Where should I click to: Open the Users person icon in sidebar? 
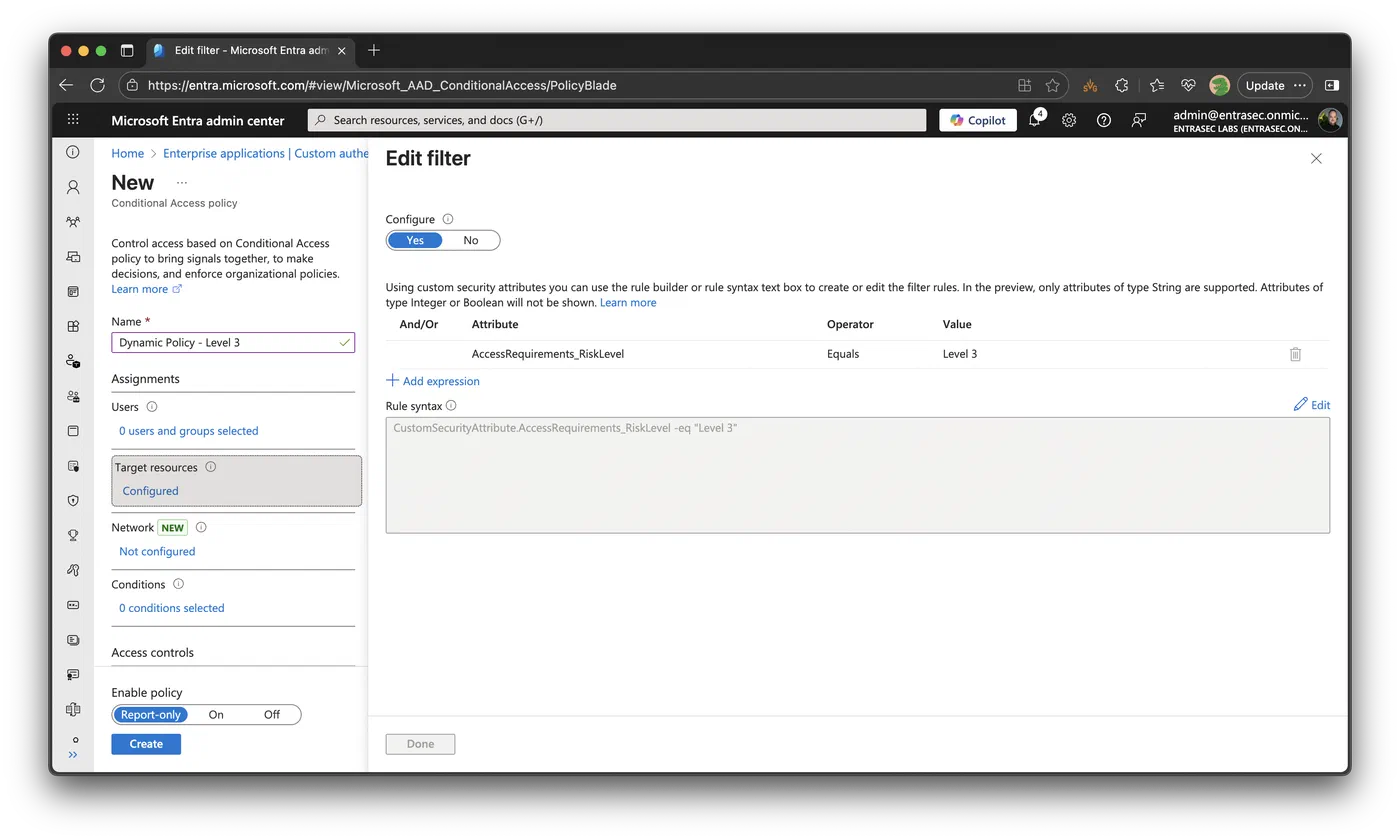click(x=73, y=187)
